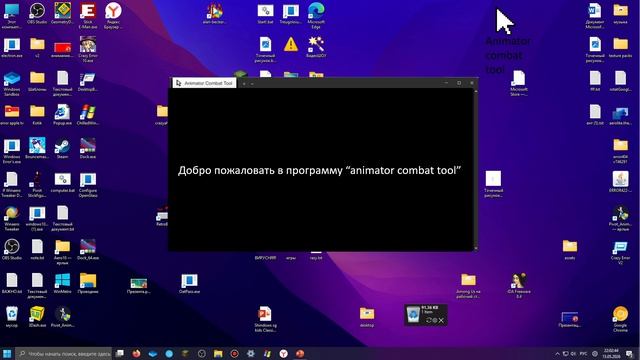640x360 pixels.
Task: Select the yellow warning triangle desktop icon
Action: click(291, 44)
